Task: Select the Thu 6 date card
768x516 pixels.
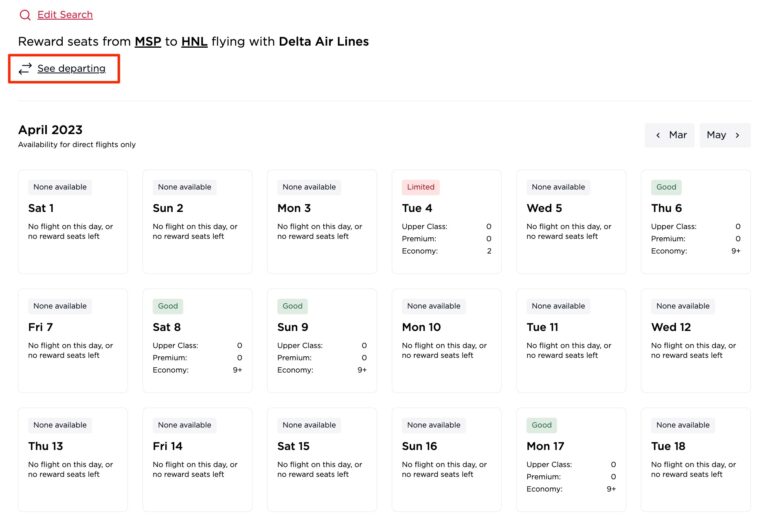Action: (x=695, y=222)
